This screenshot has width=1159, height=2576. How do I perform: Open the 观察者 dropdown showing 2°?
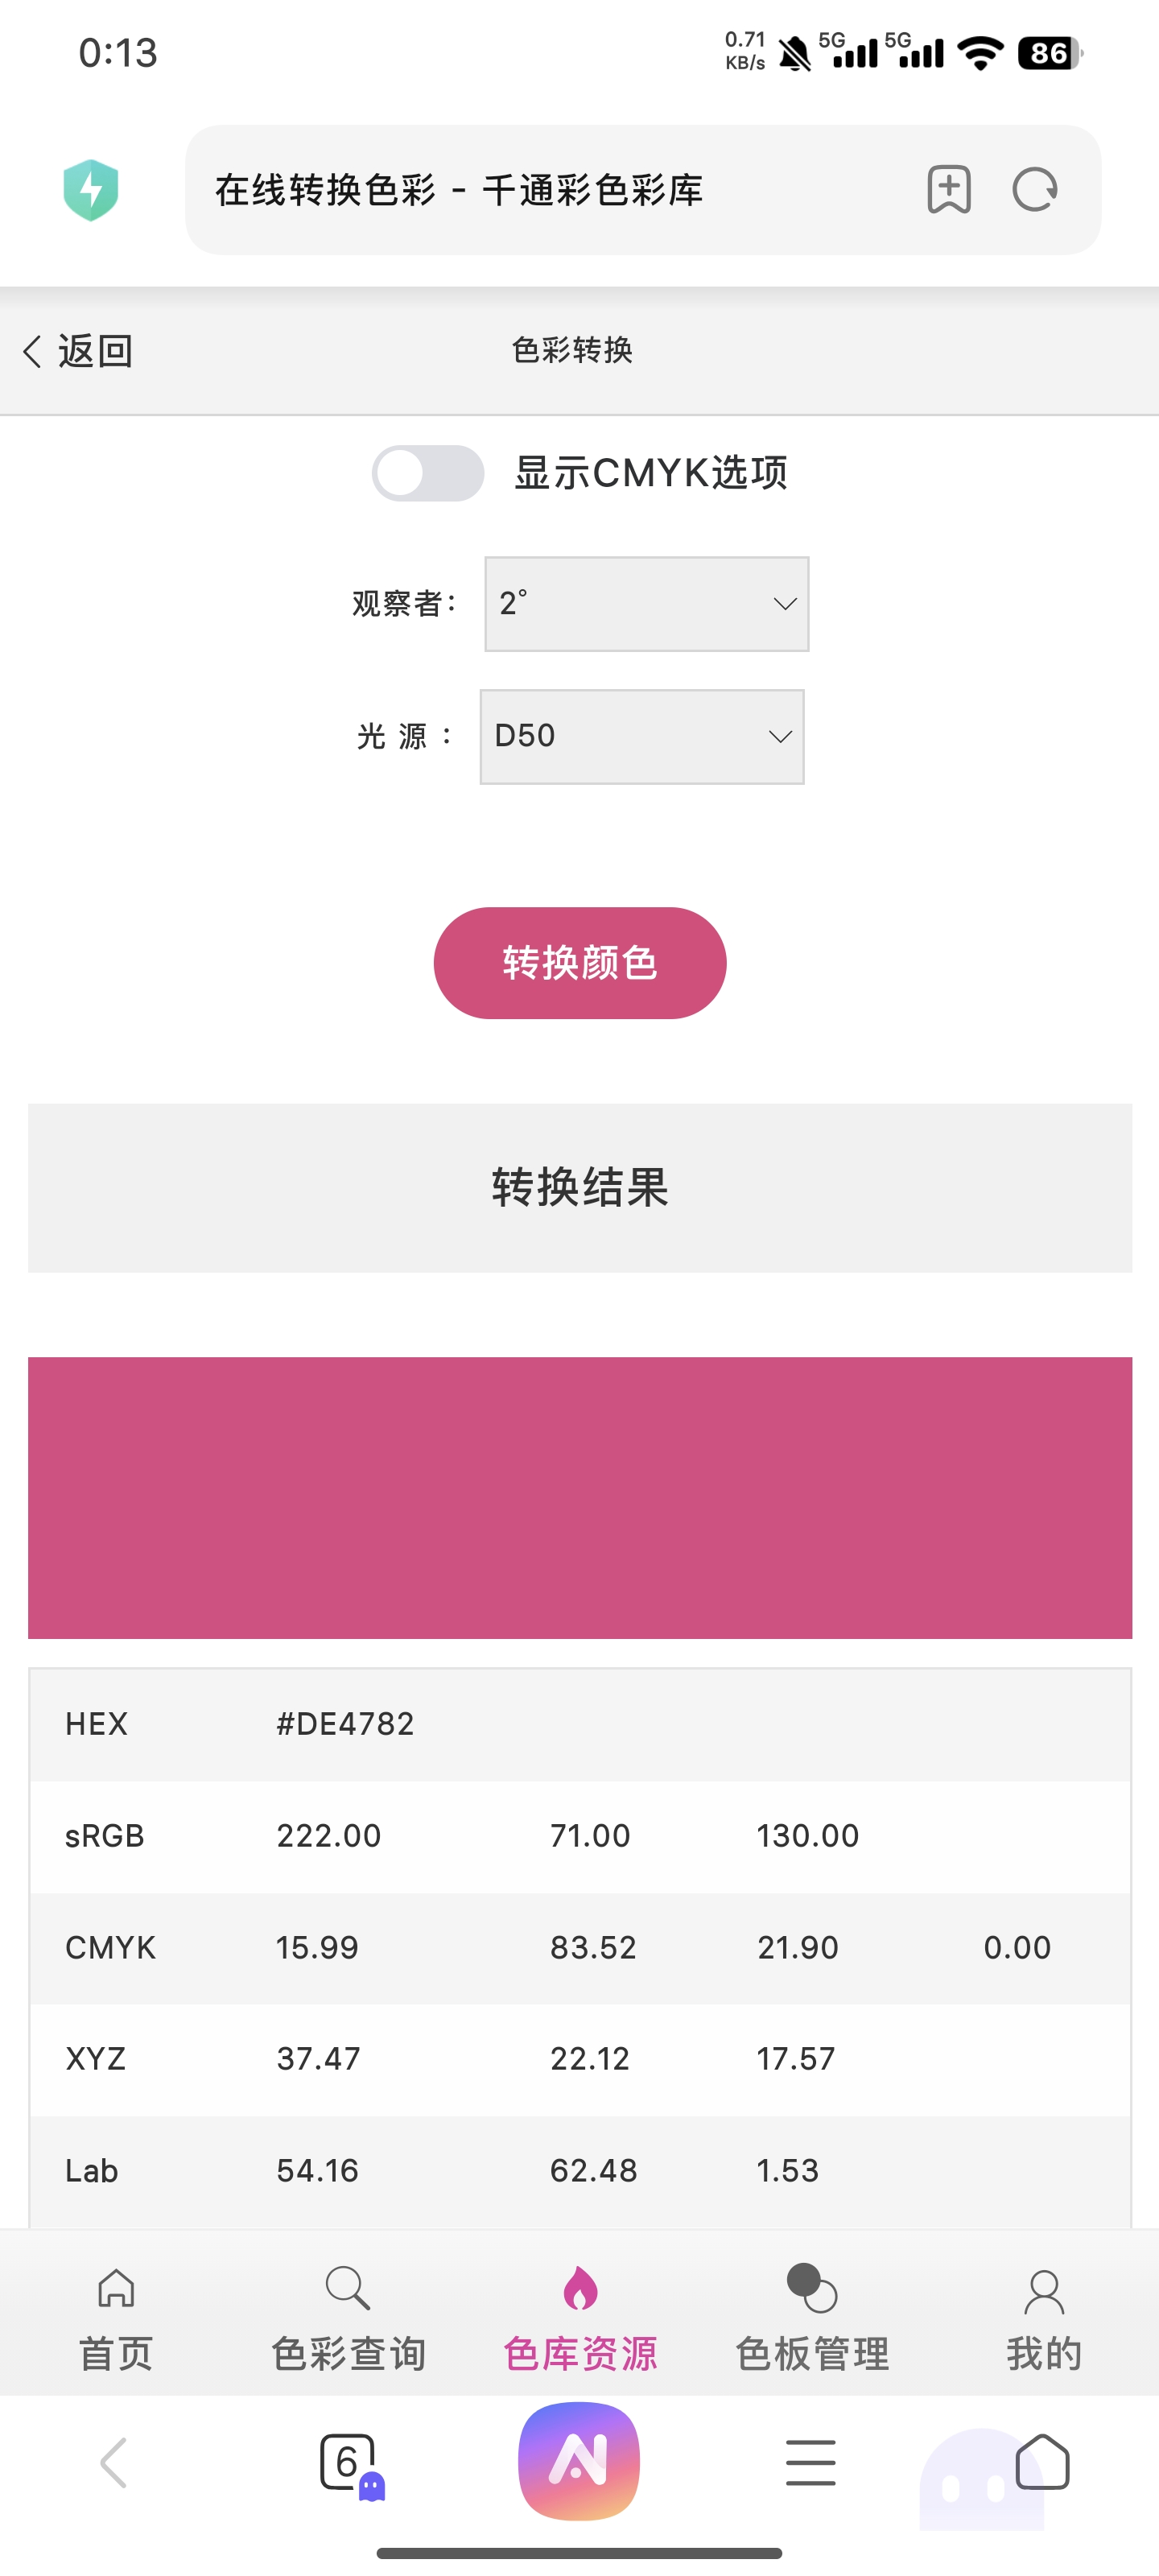(x=646, y=604)
